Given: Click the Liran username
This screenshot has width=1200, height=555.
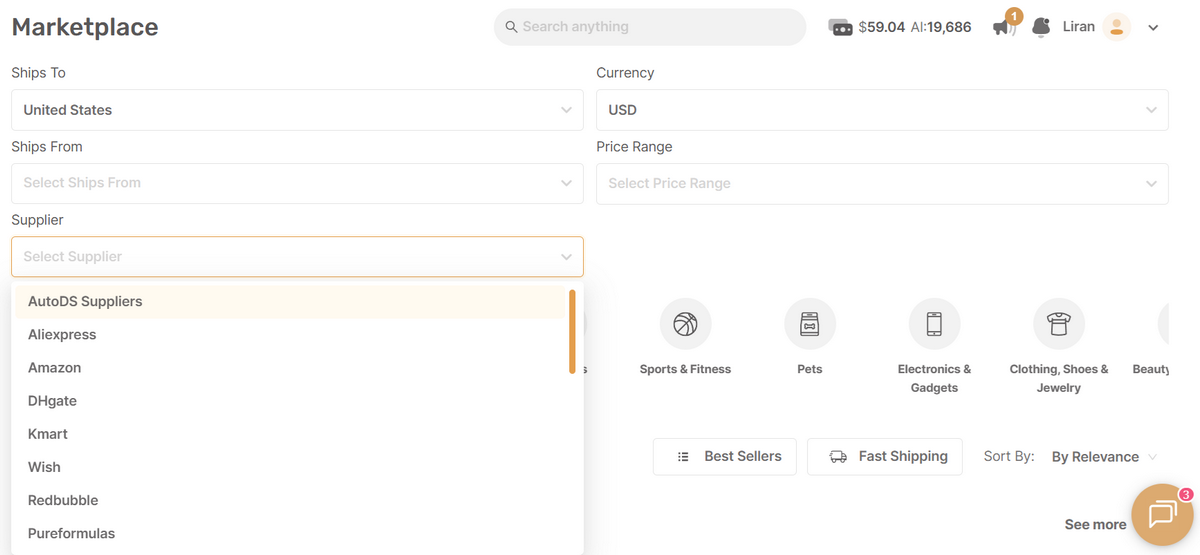Looking at the screenshot, I should [x=1079, y=27].
